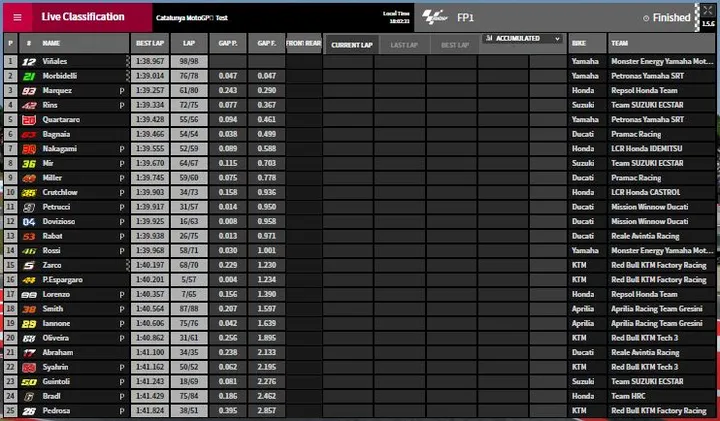Click position 1 cell for Viñales
This screenshot has height=421, width=720.
point(11,62)
